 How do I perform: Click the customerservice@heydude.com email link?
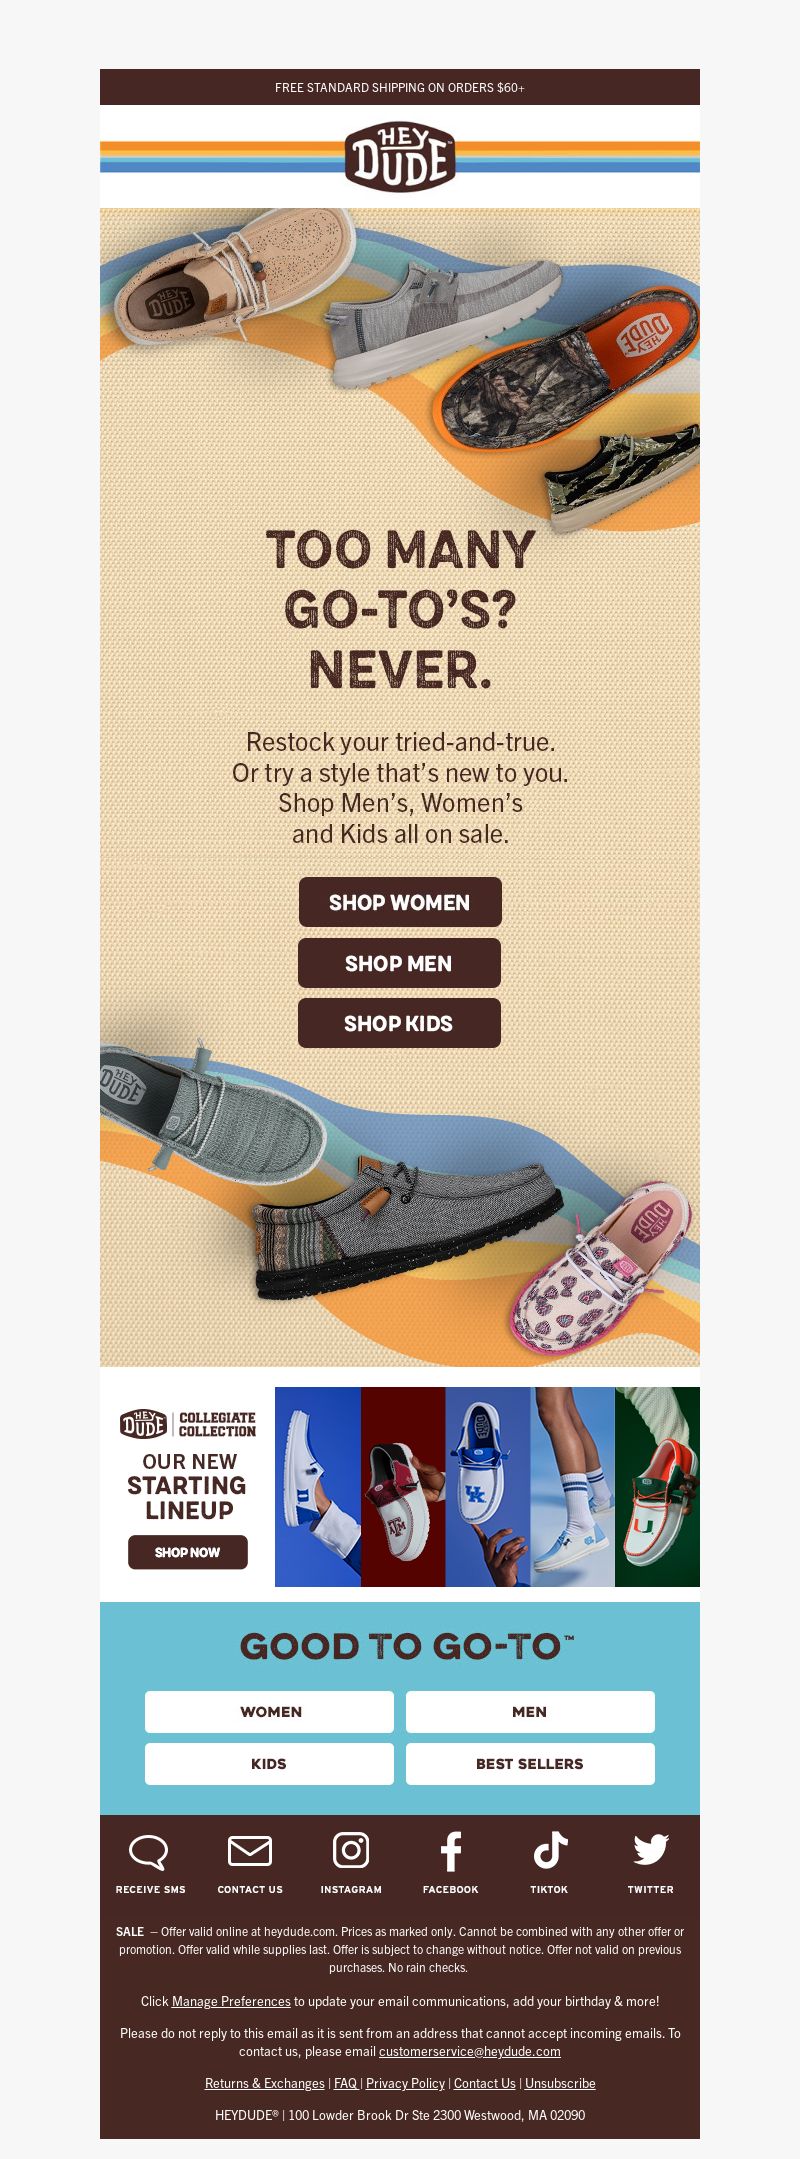point(469,2051)
